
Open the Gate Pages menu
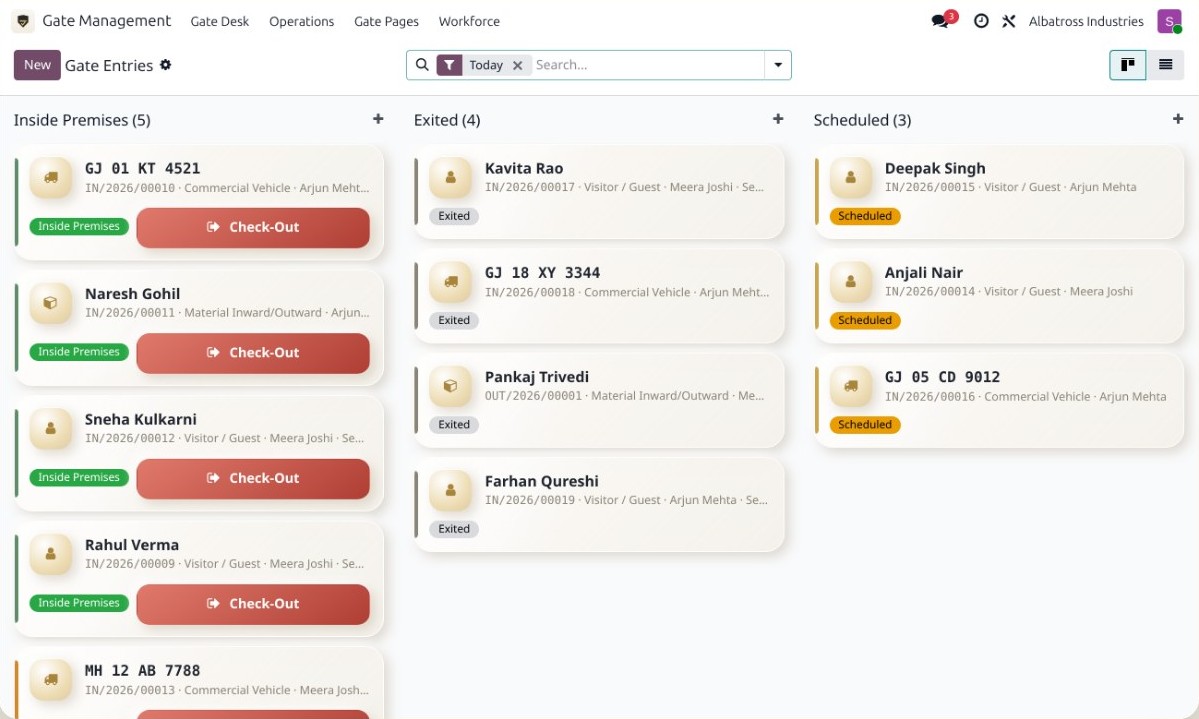click(386, 21)
